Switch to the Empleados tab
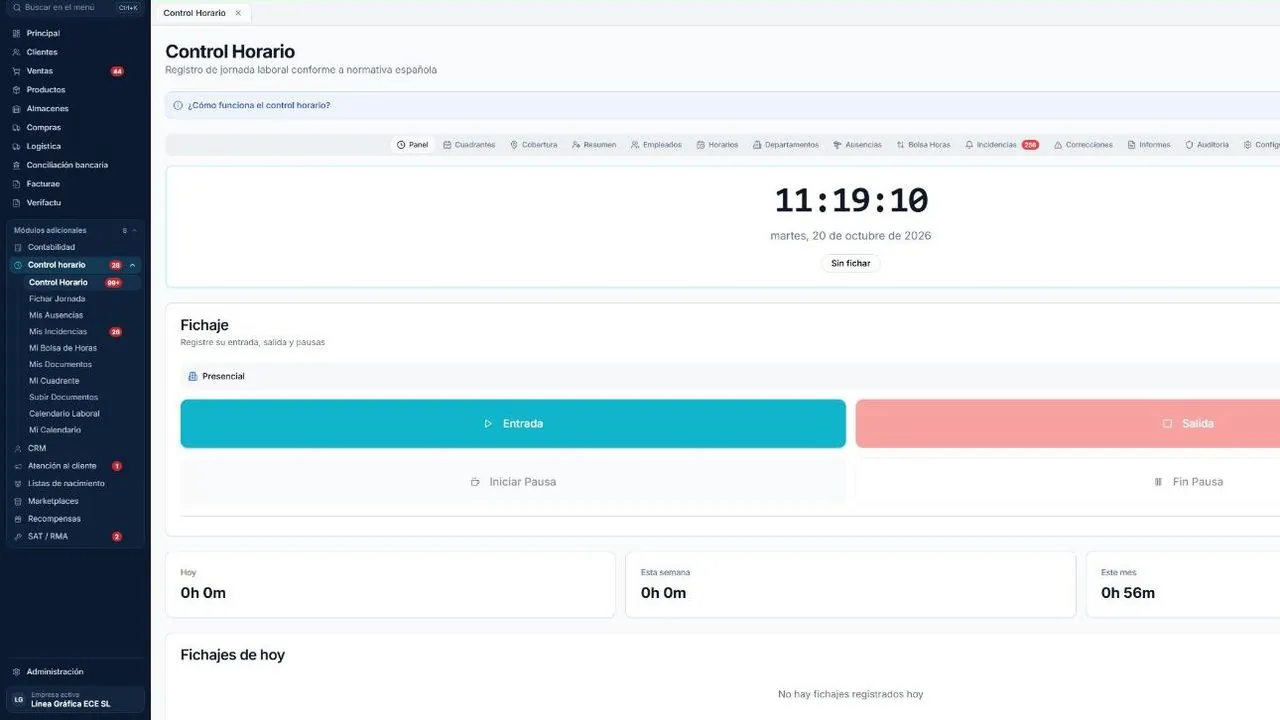 pos(656,145)
